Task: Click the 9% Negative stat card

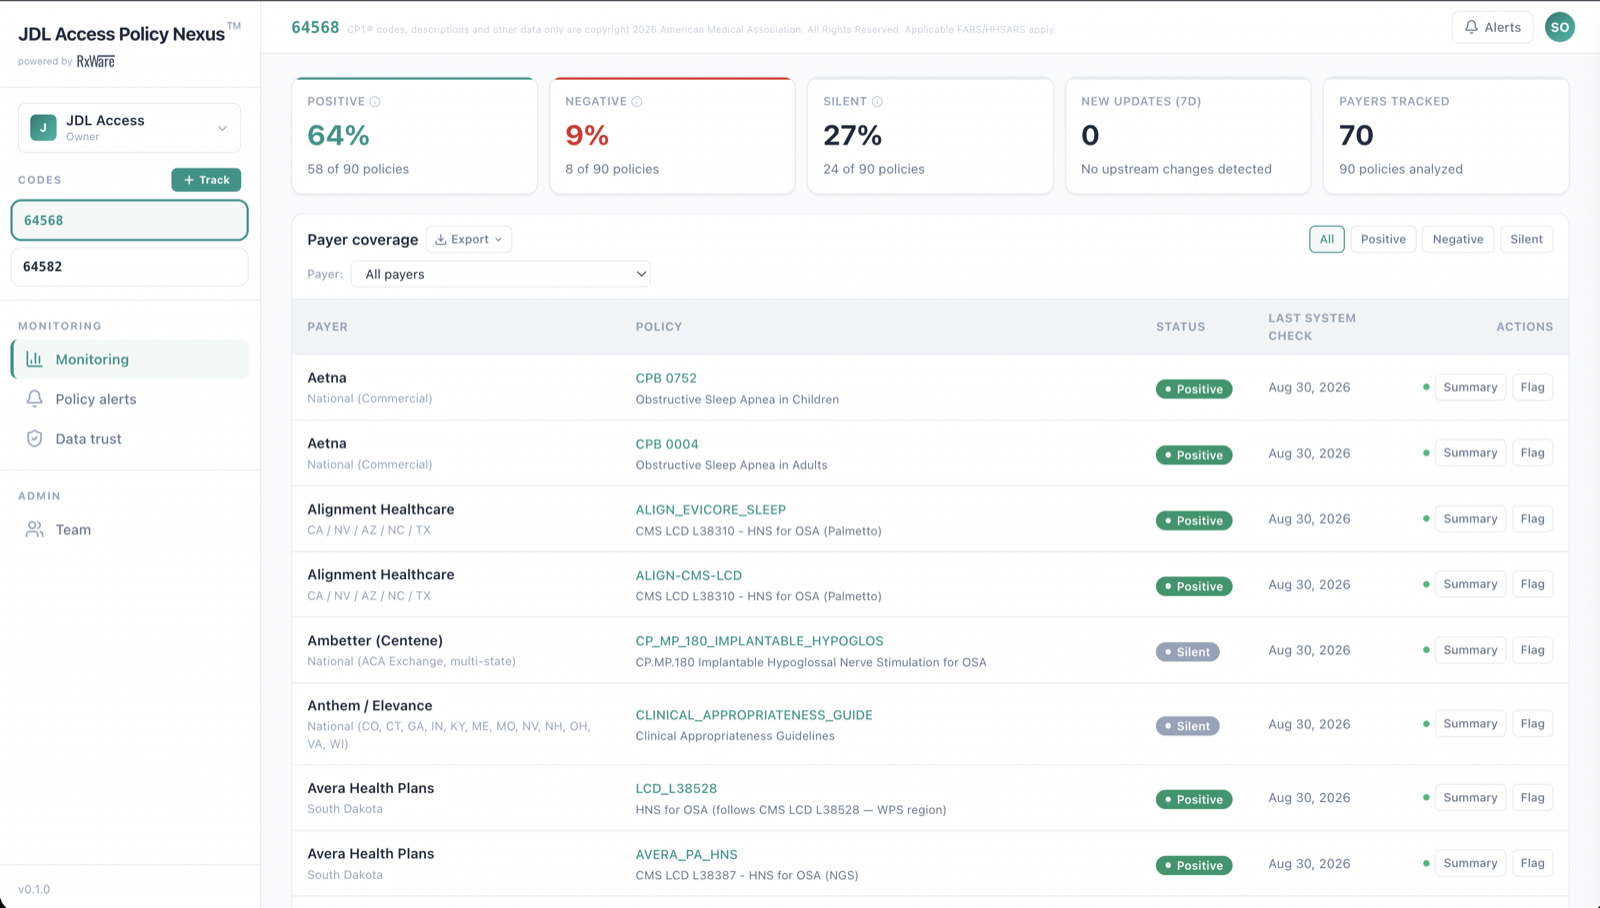Action: pos(672,136)
